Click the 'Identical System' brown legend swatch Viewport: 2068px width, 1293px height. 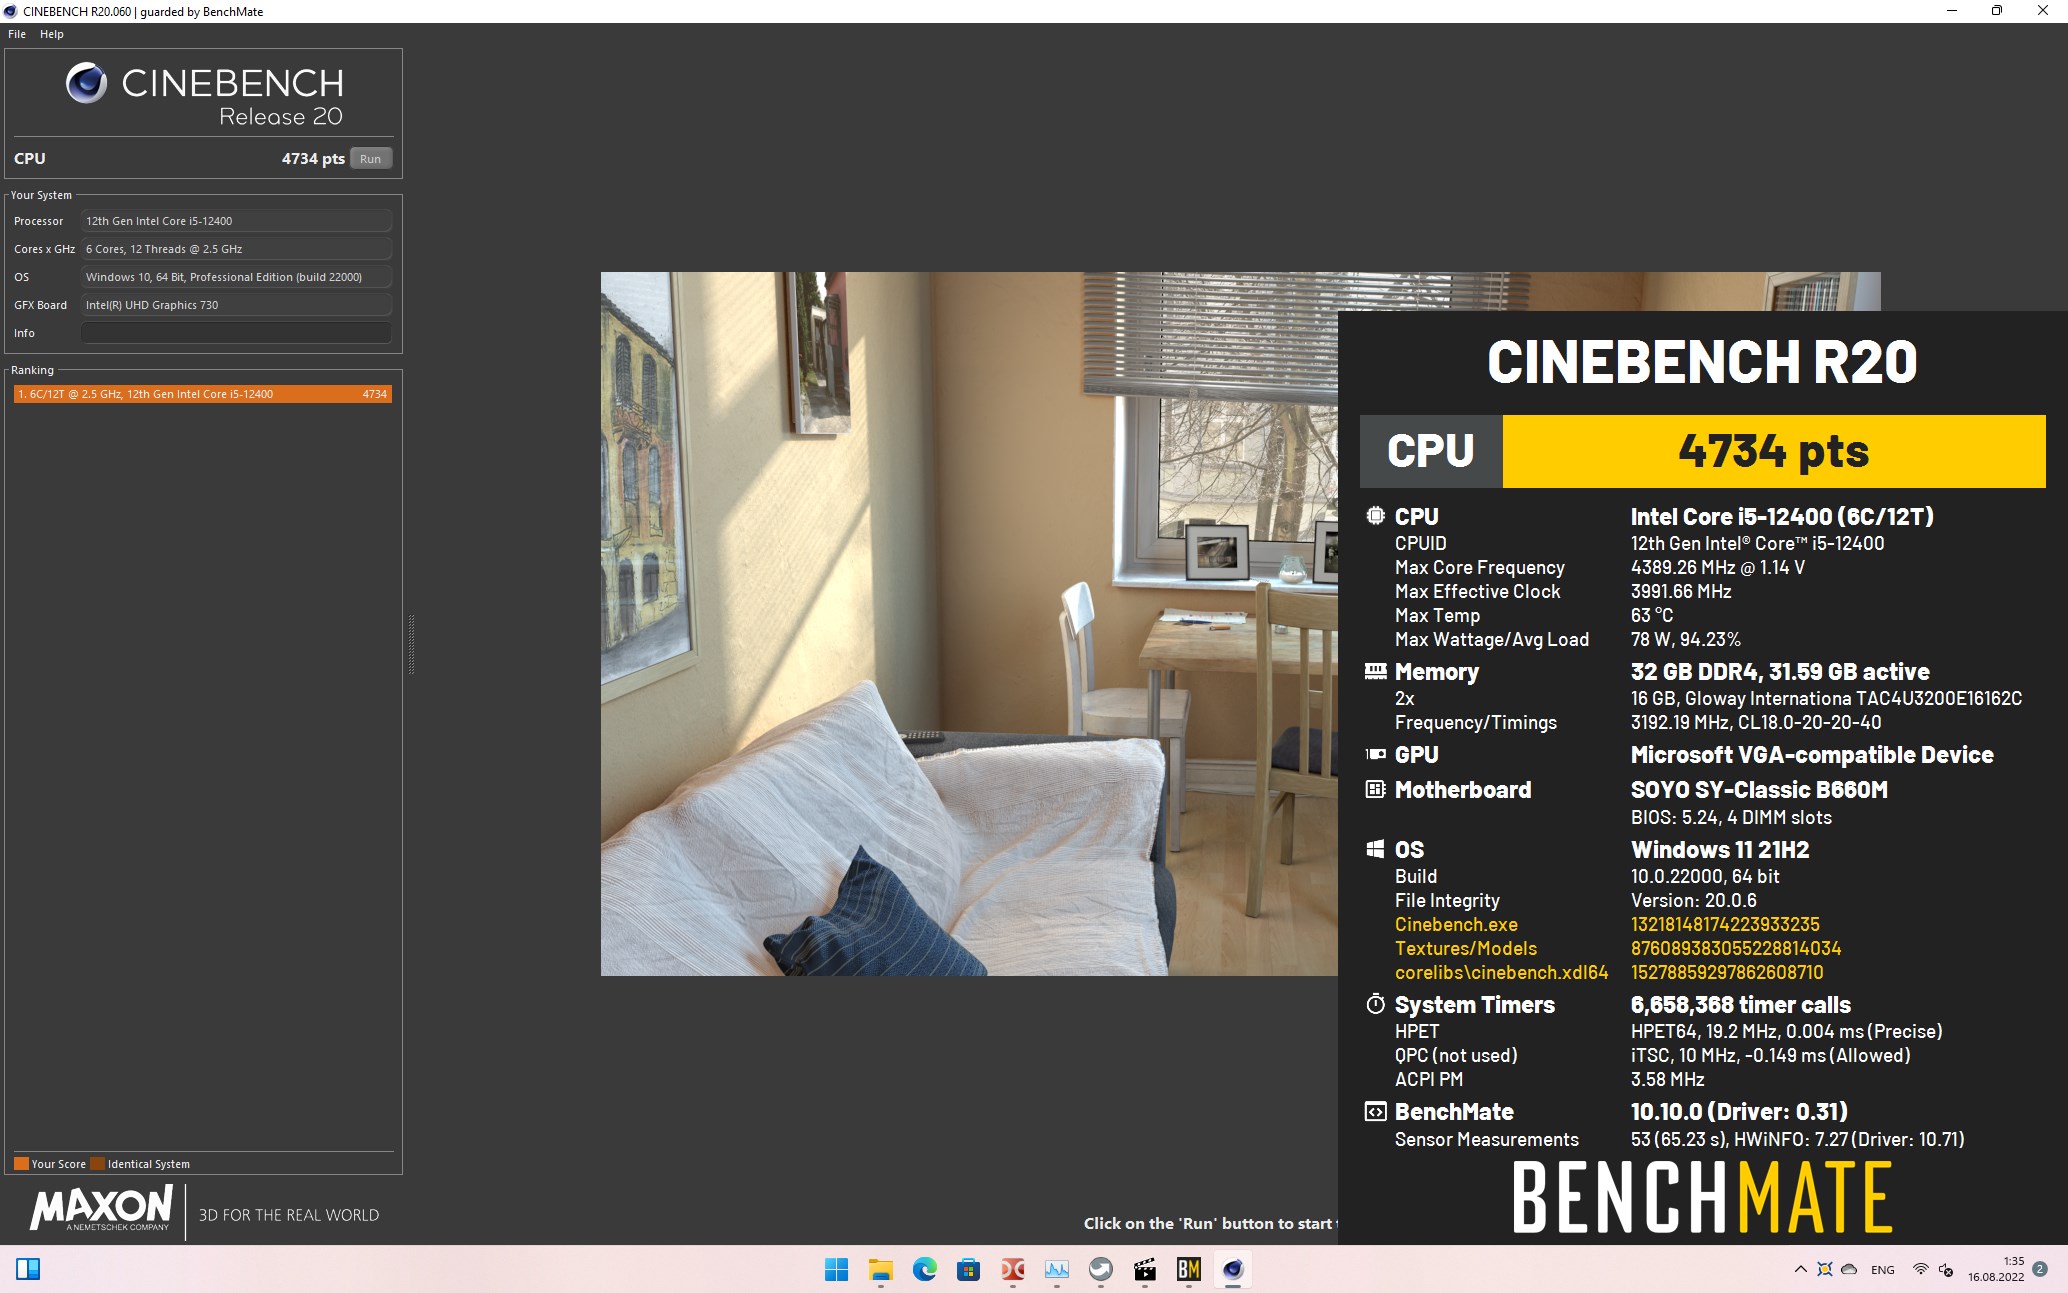97,1163
